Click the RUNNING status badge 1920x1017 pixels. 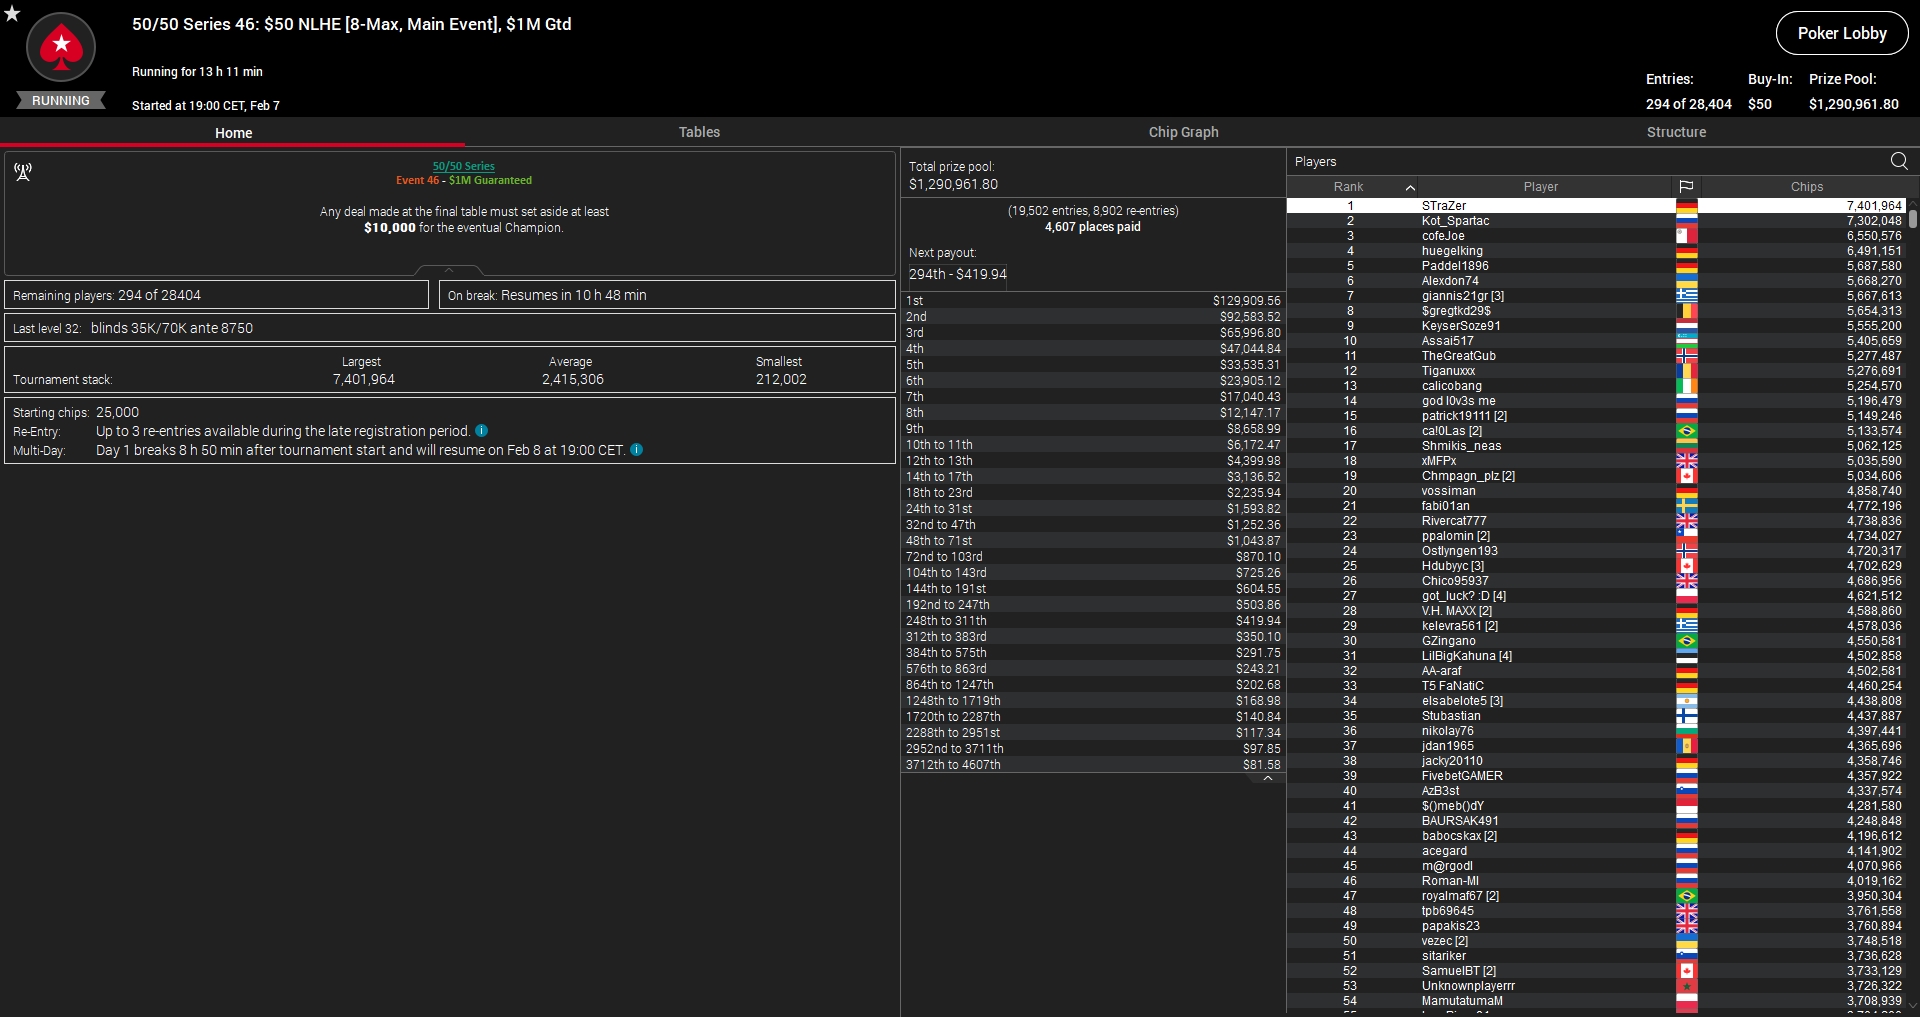click(x=61, y=101)
